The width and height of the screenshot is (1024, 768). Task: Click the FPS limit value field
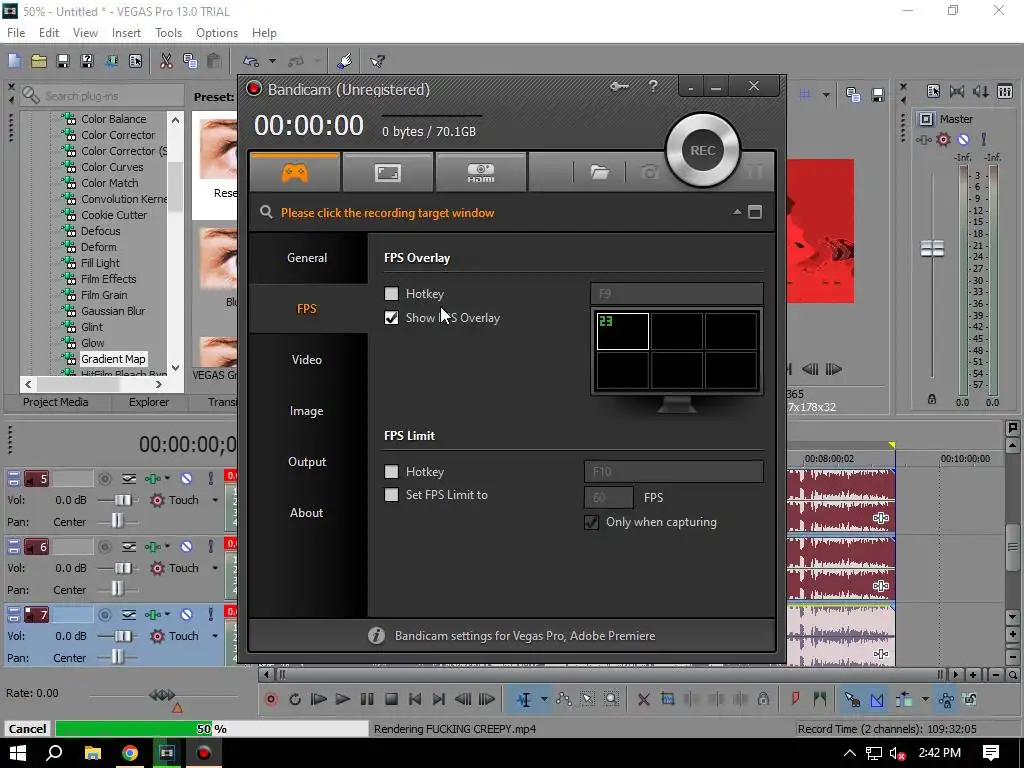click(x=609, y=498)
